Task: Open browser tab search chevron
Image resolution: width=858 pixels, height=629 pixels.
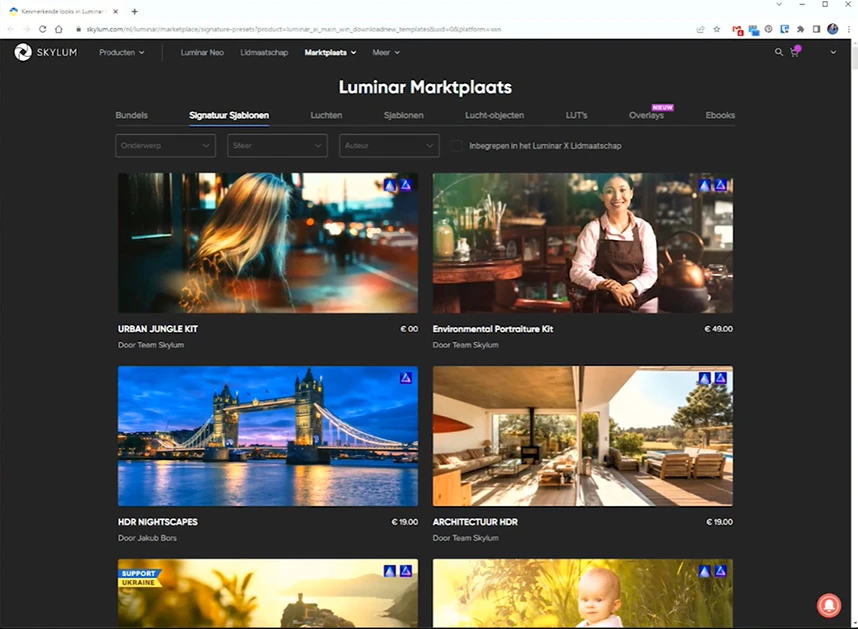Action: point(779,4)
